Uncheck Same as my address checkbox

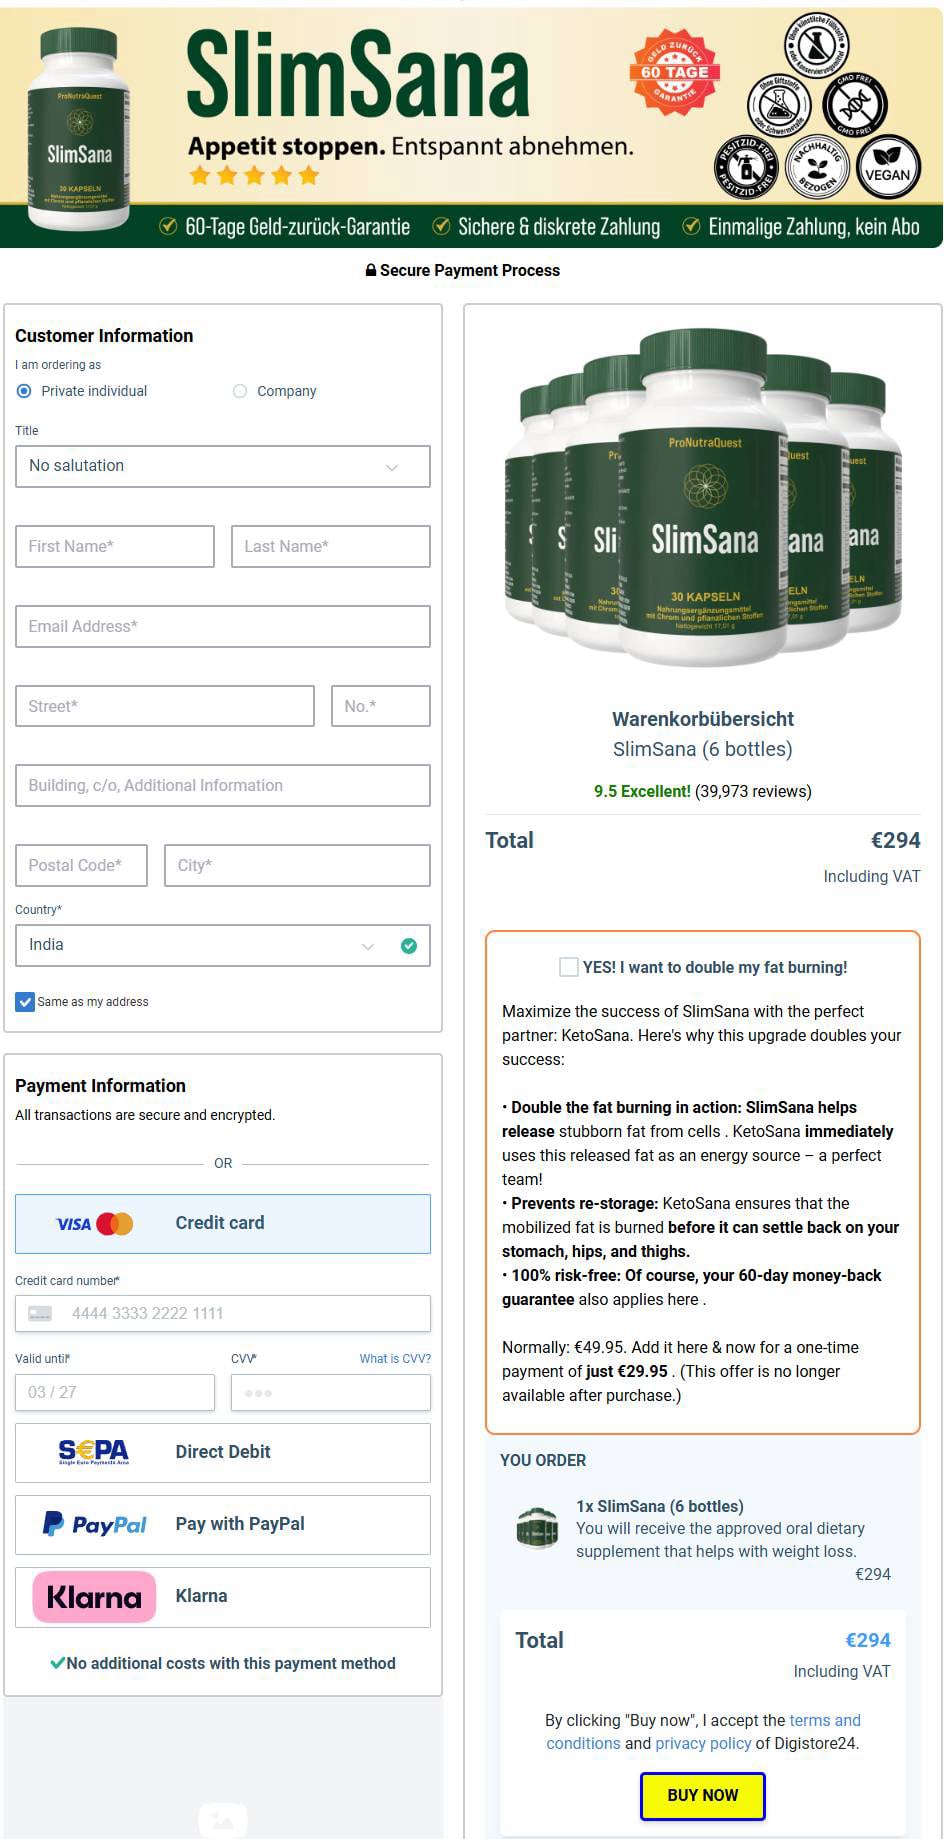click(25, 1001)
